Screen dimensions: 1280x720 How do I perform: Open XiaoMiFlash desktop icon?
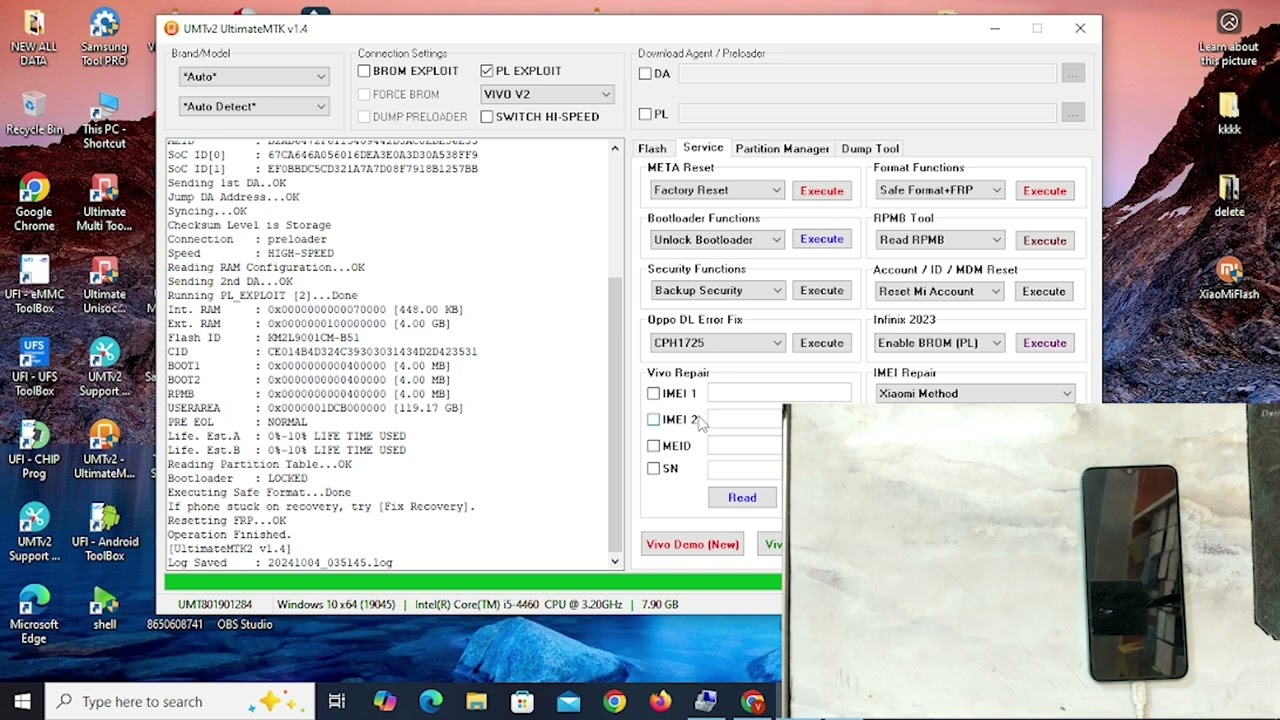pos(1229,279)
